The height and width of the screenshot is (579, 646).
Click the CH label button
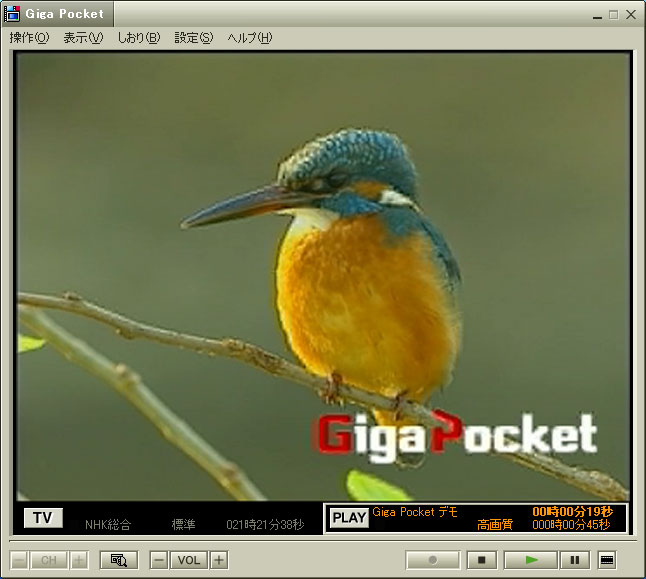click(x=49, y=560)
